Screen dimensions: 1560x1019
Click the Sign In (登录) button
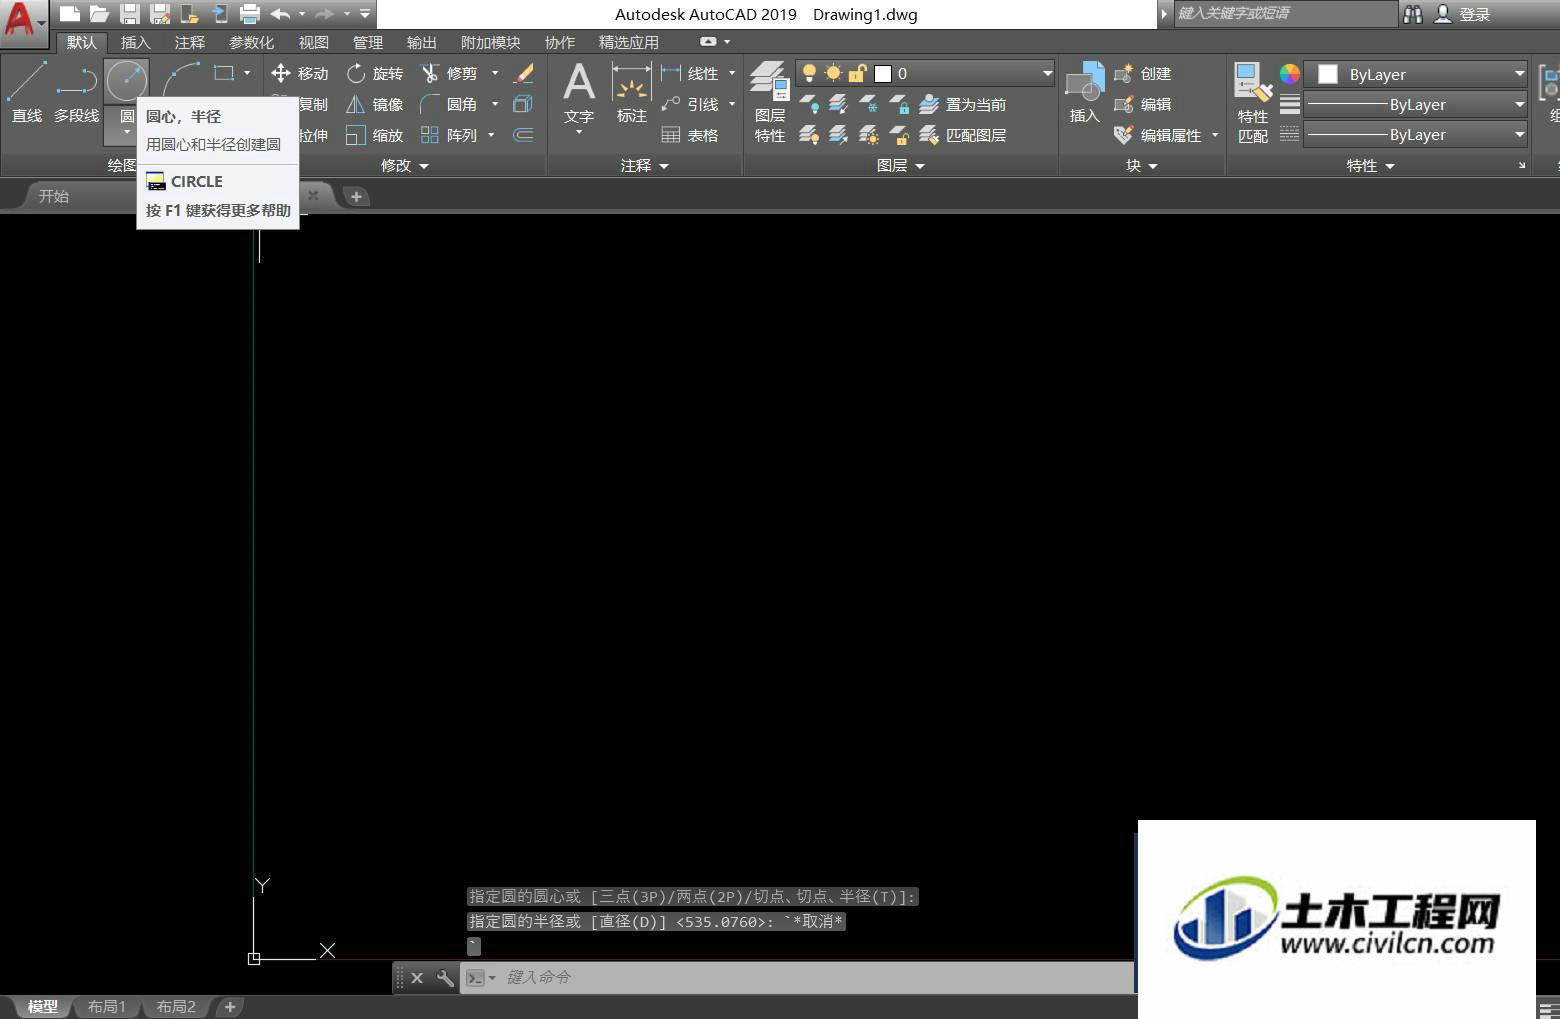[1463, 14]
